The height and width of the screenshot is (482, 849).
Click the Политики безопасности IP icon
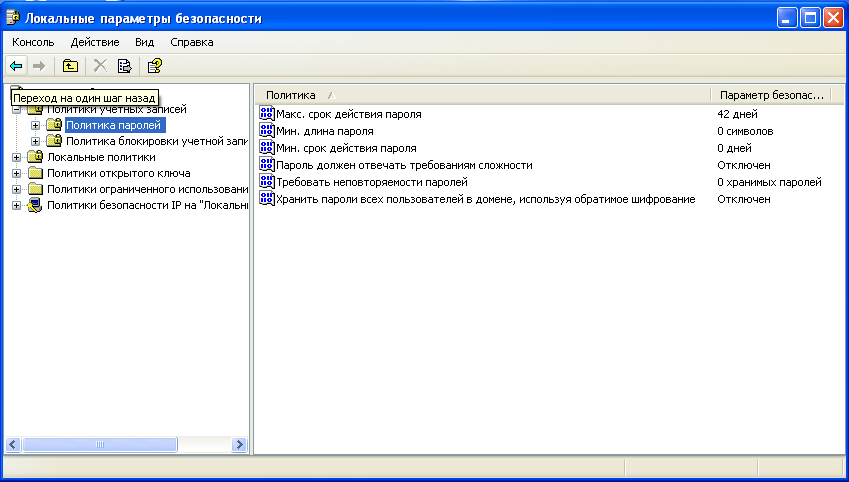point(35,205)
